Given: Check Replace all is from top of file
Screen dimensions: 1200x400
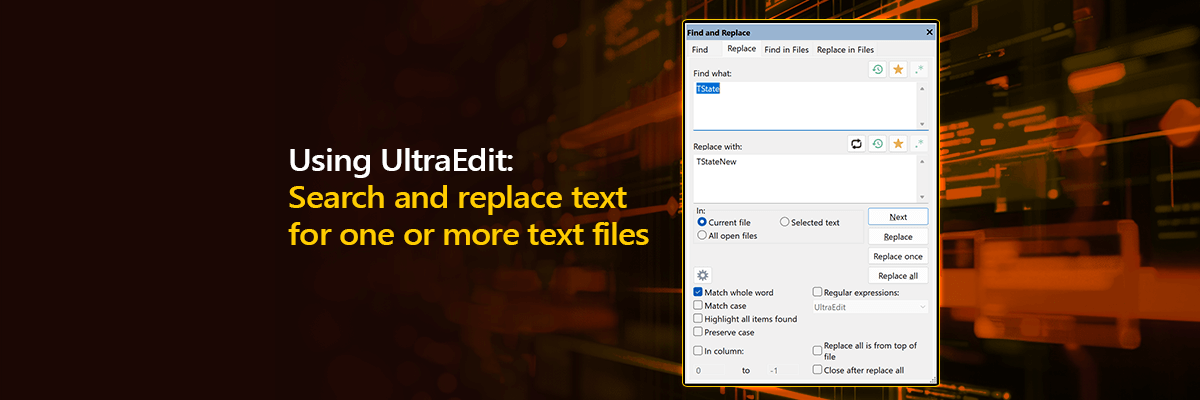Looking at the screenshot, I should click(817, 351).
